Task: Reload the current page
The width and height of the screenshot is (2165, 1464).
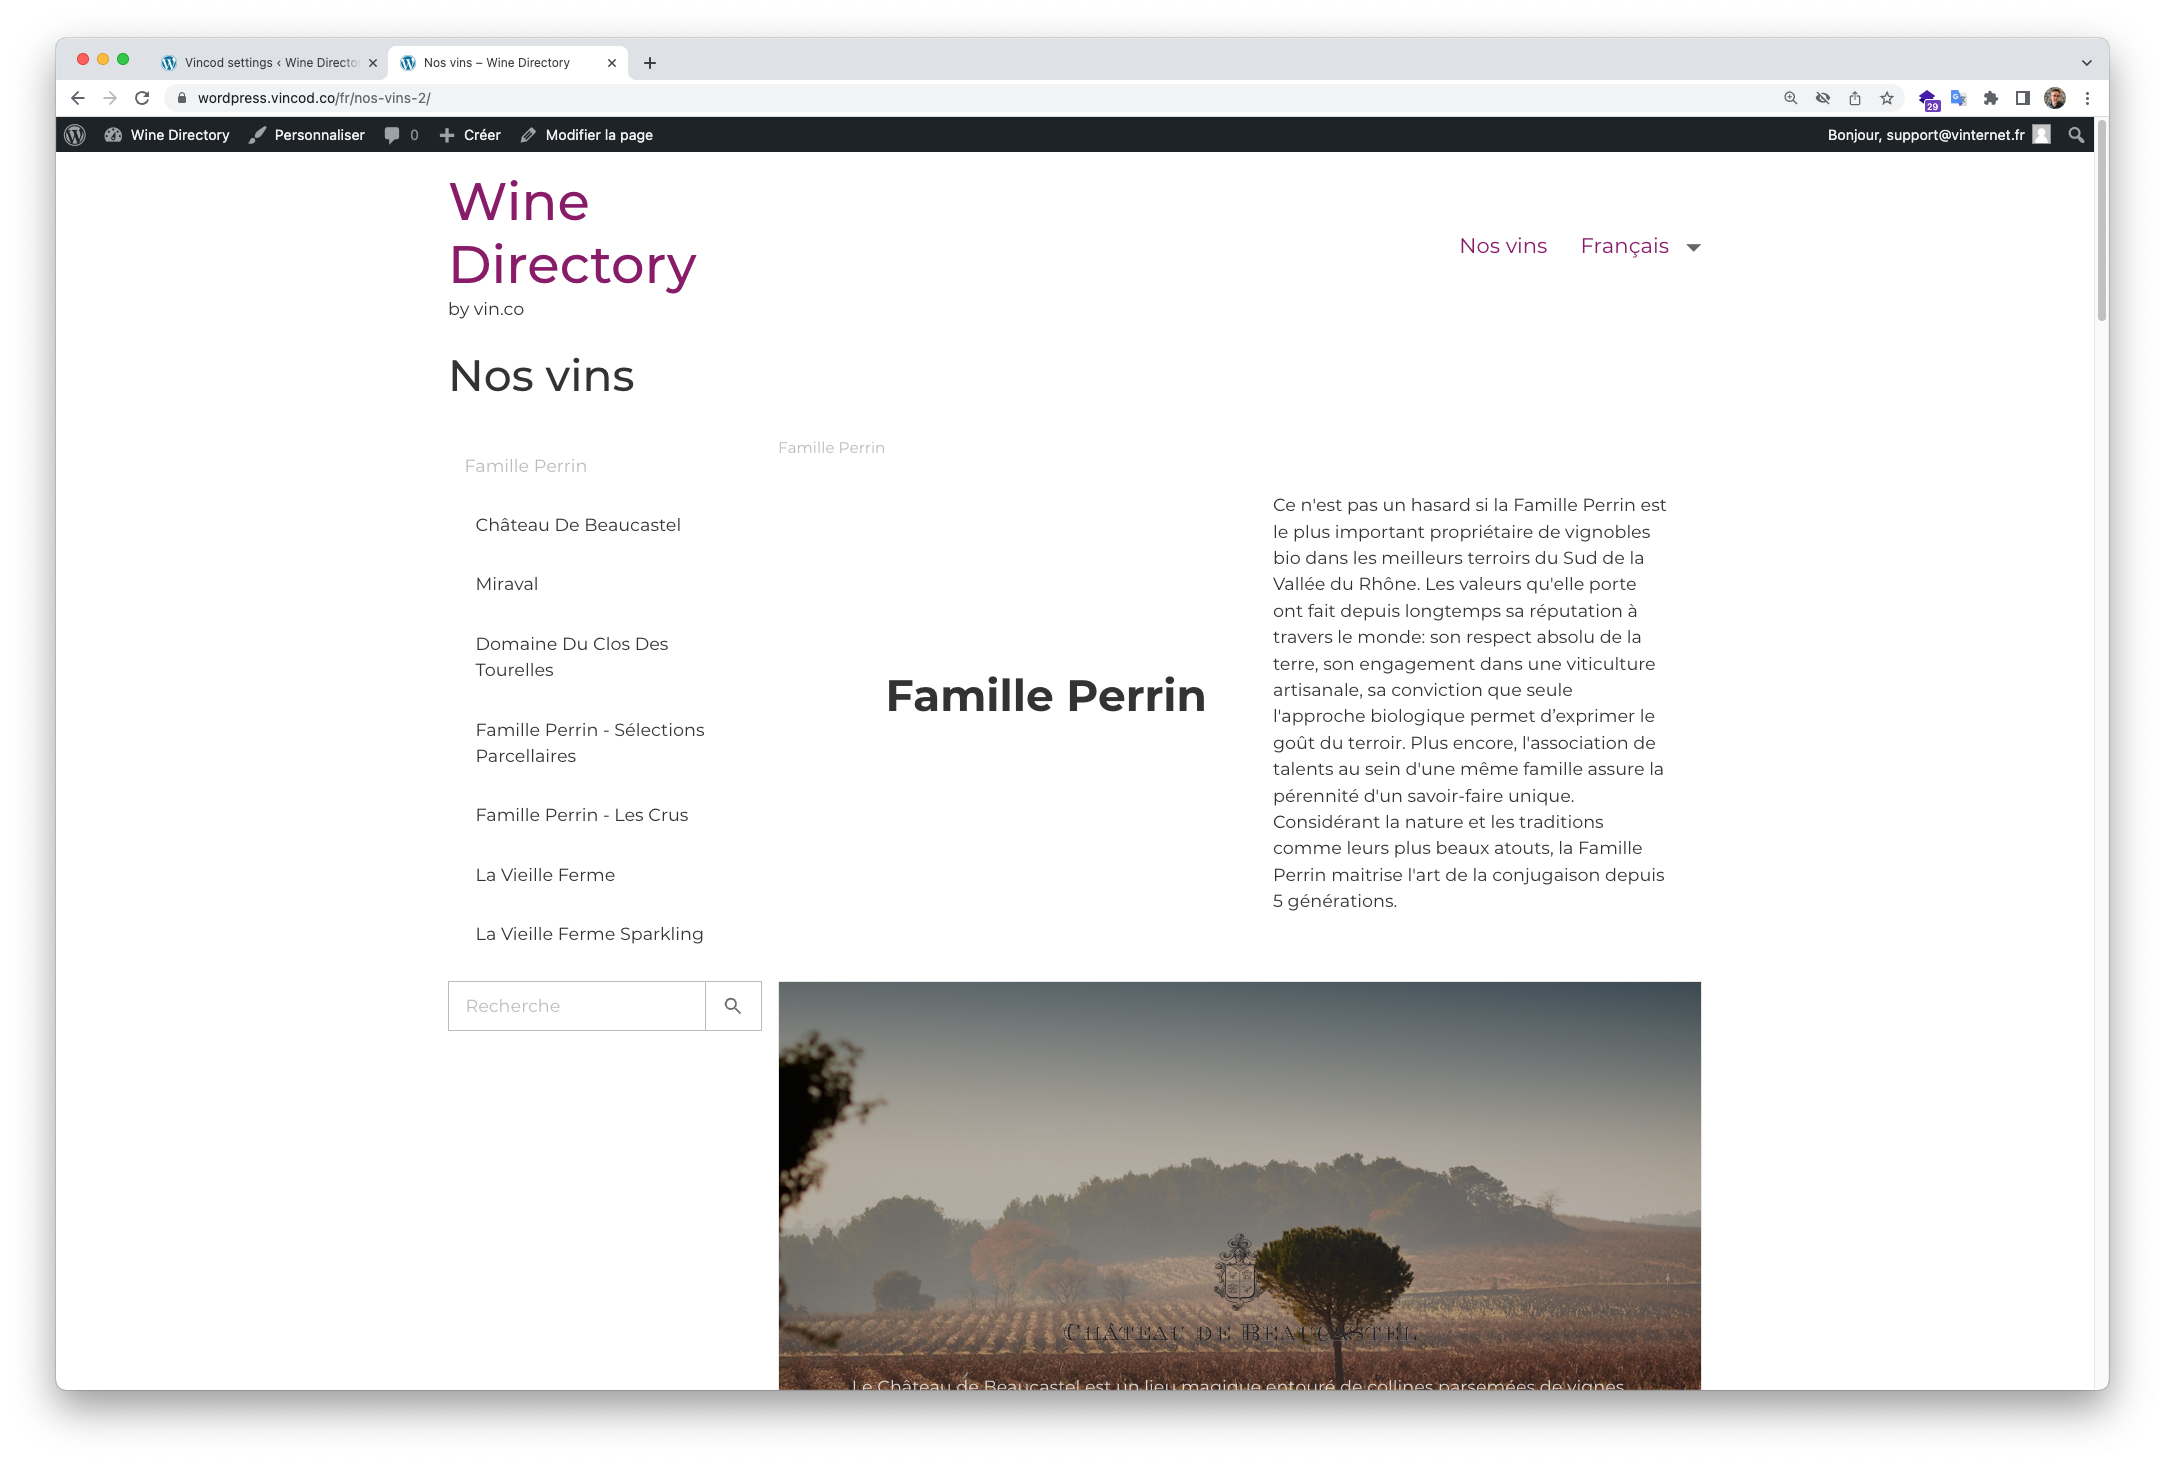Action: 142,98
